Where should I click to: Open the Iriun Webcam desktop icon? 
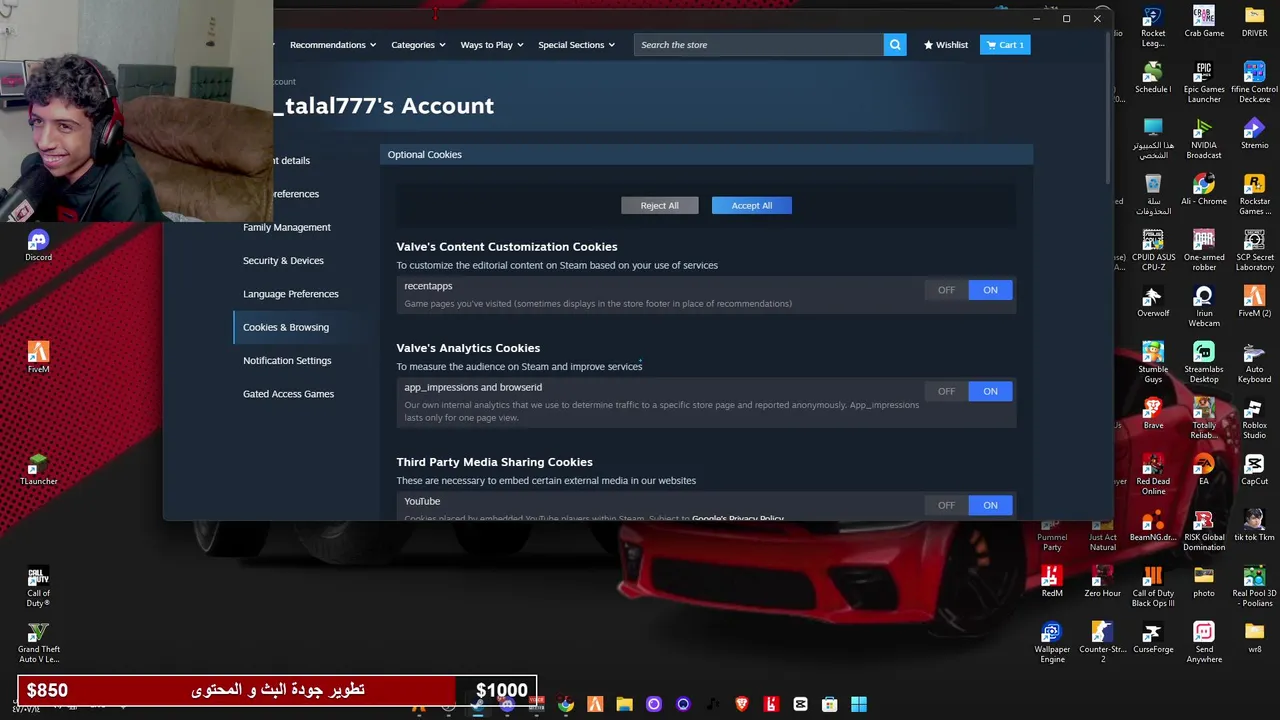point(1204,307)
